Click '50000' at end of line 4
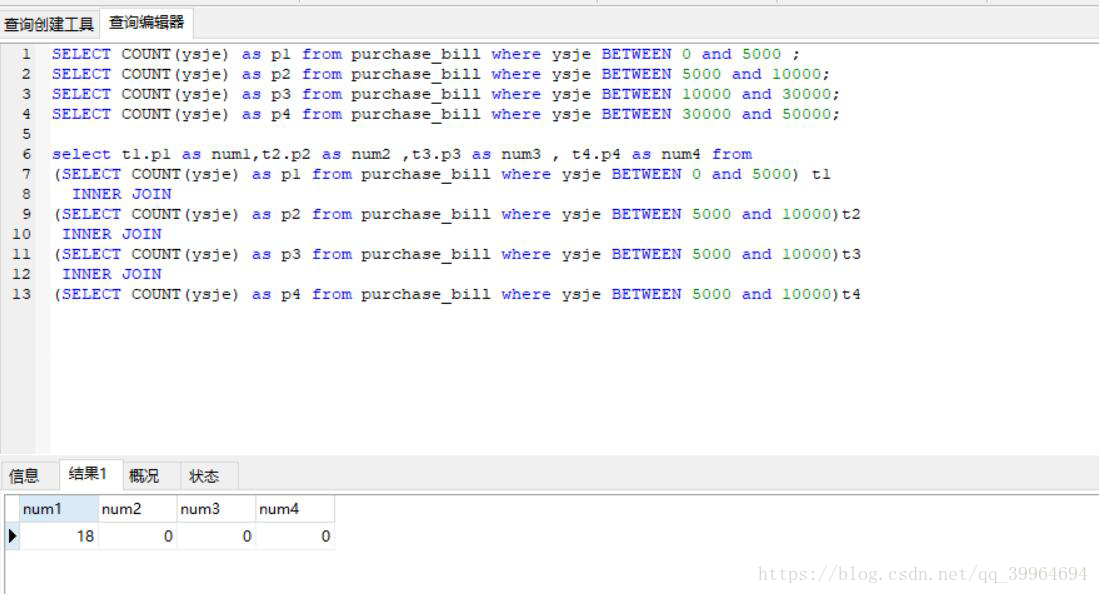Screen dimensions: 1099x594 click(807, 114)
